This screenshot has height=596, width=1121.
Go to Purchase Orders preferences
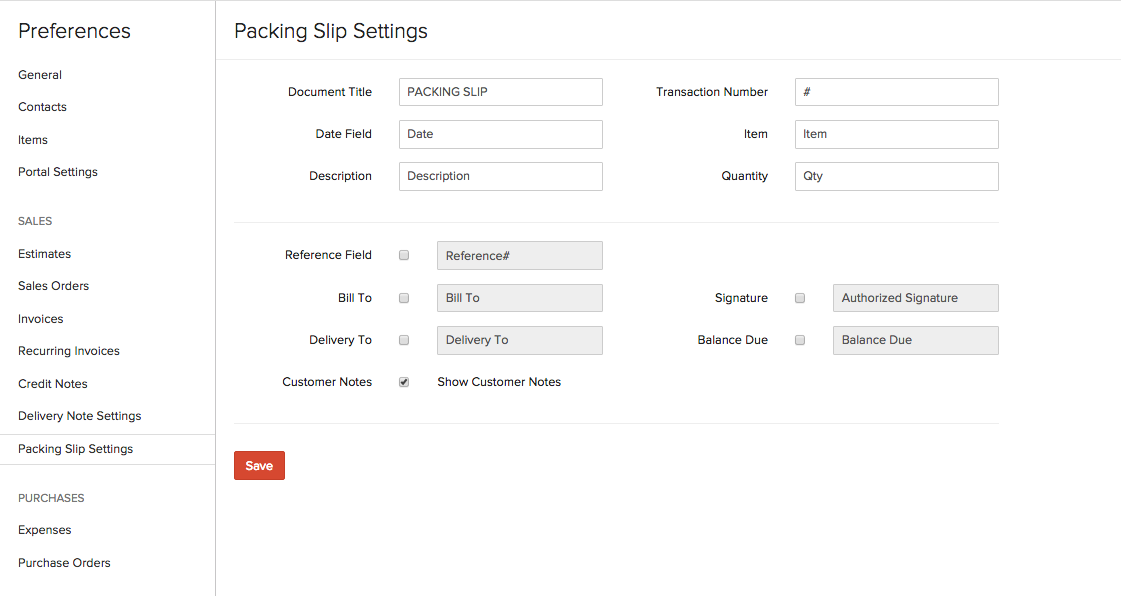point(64,563)
